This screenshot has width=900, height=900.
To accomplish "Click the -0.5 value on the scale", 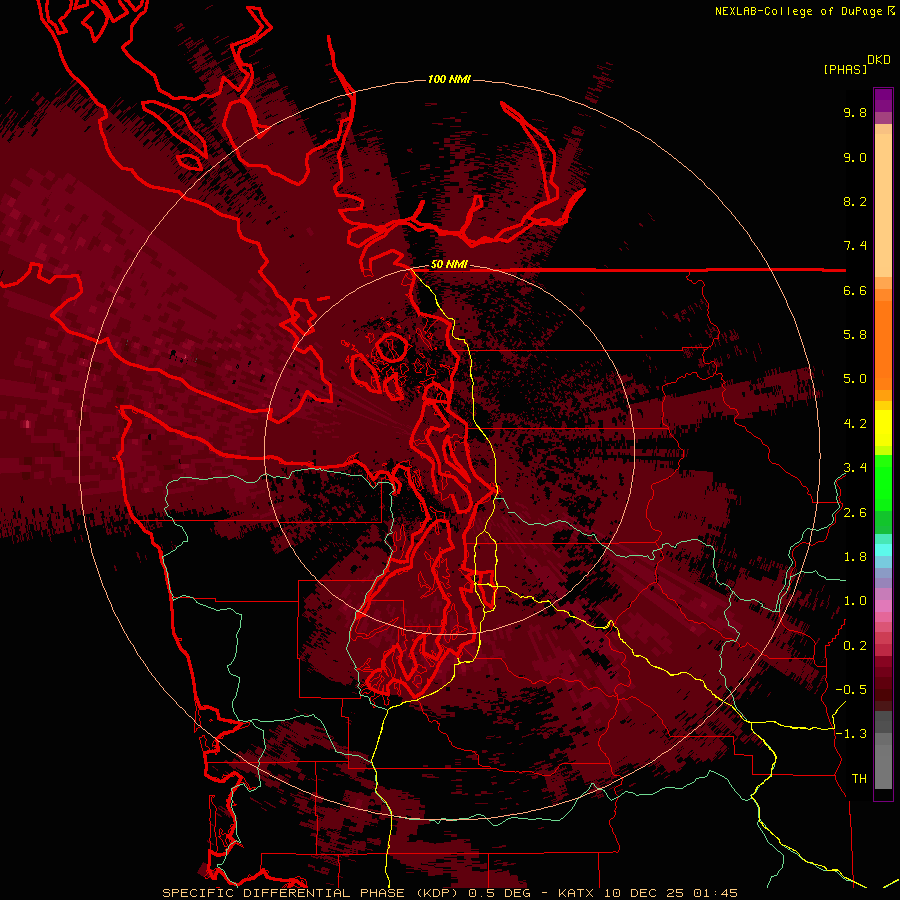I will [x=851, y=690].
